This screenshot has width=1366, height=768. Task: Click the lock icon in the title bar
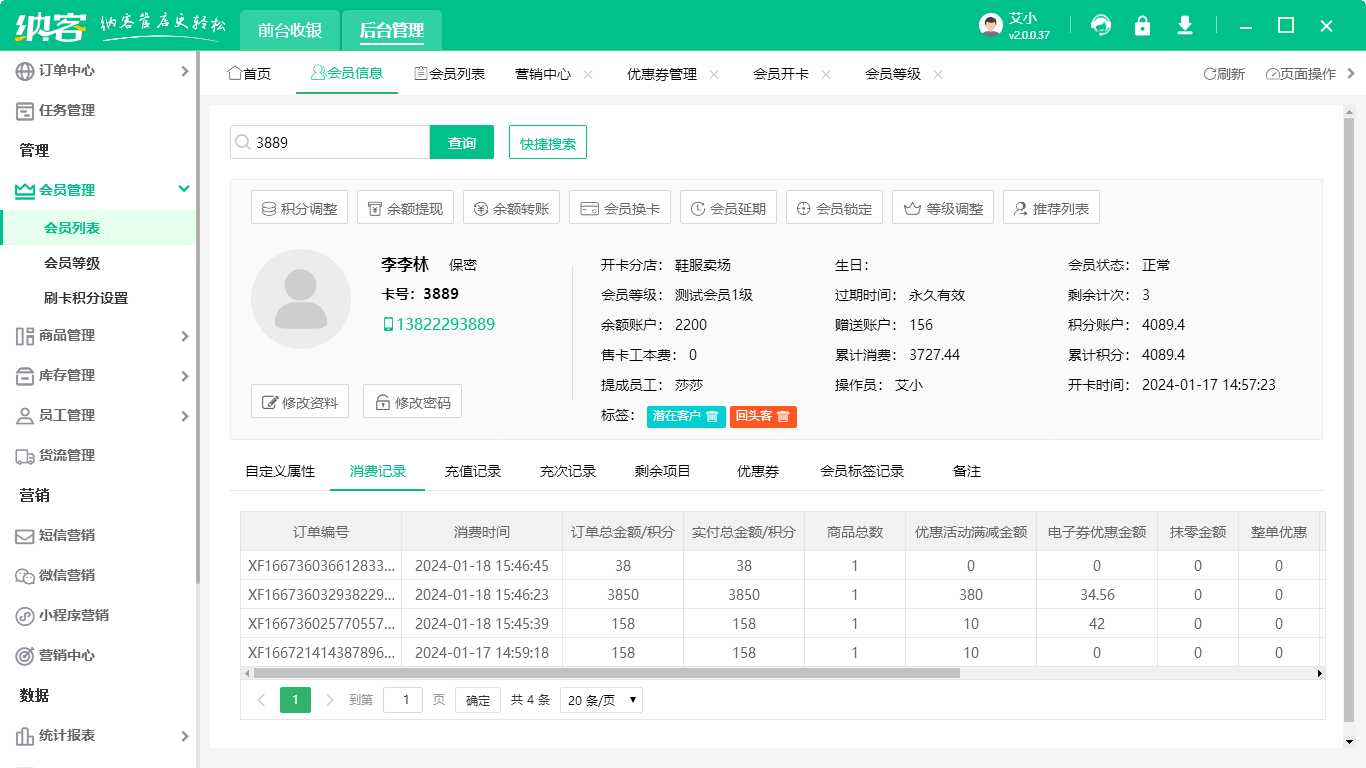click(x=1142, y=25)
